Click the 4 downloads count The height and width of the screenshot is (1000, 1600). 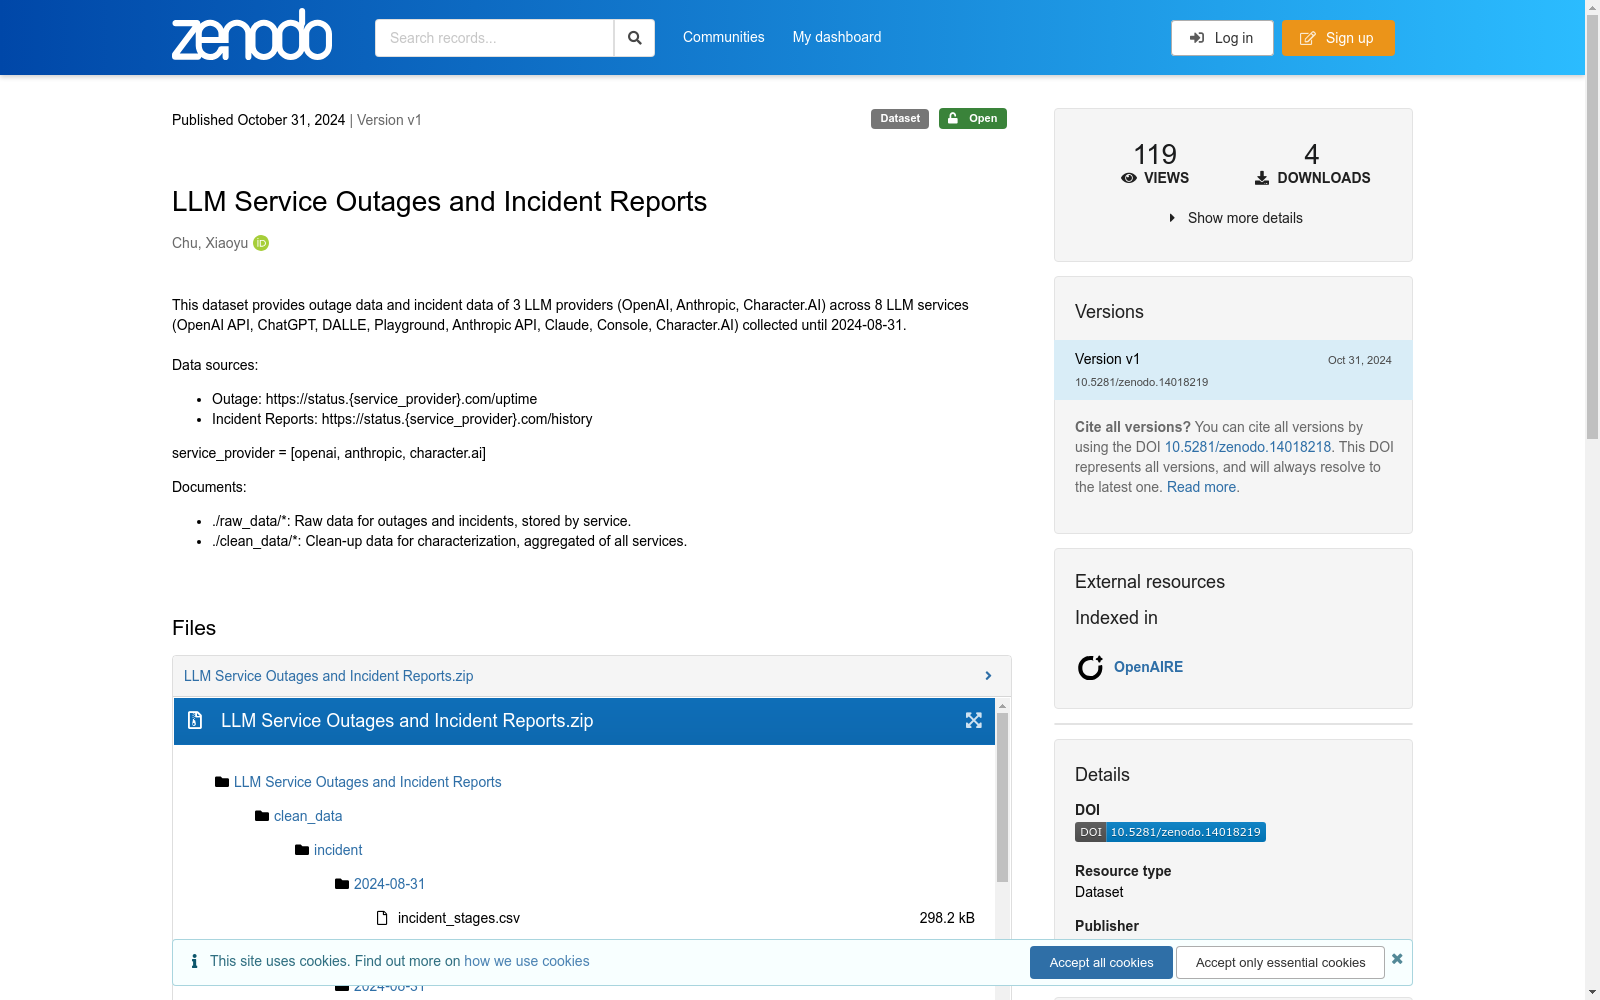[1312, 154]
